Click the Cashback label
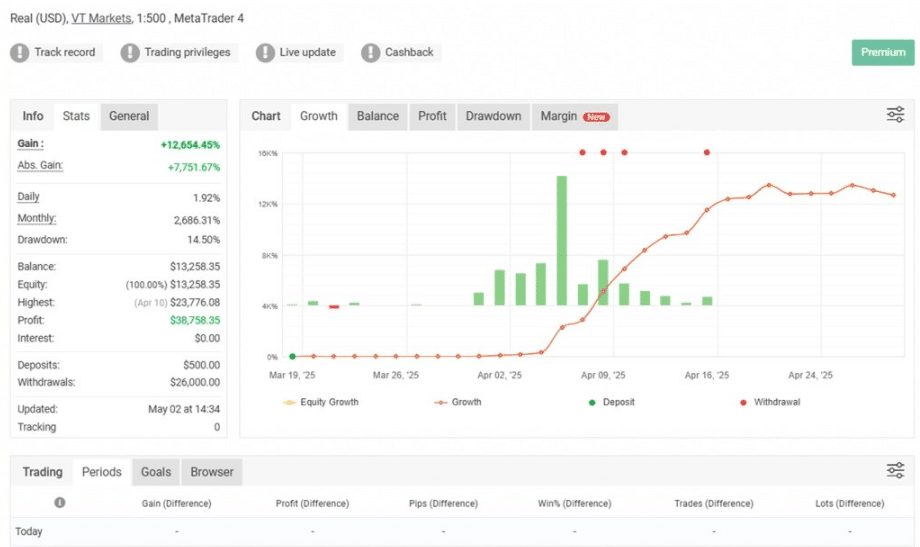 [409, 52]
